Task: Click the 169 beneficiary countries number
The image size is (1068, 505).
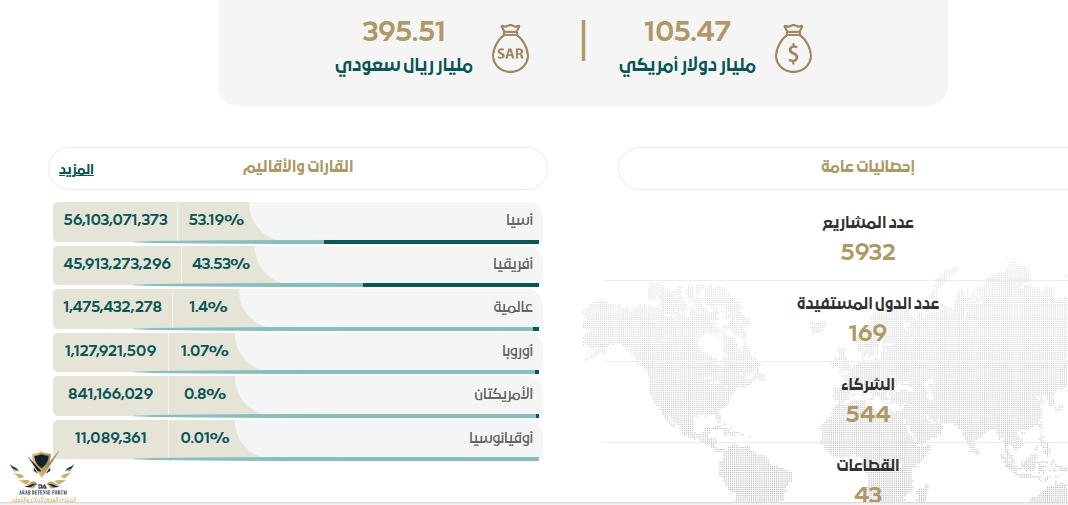Action: 868,333
